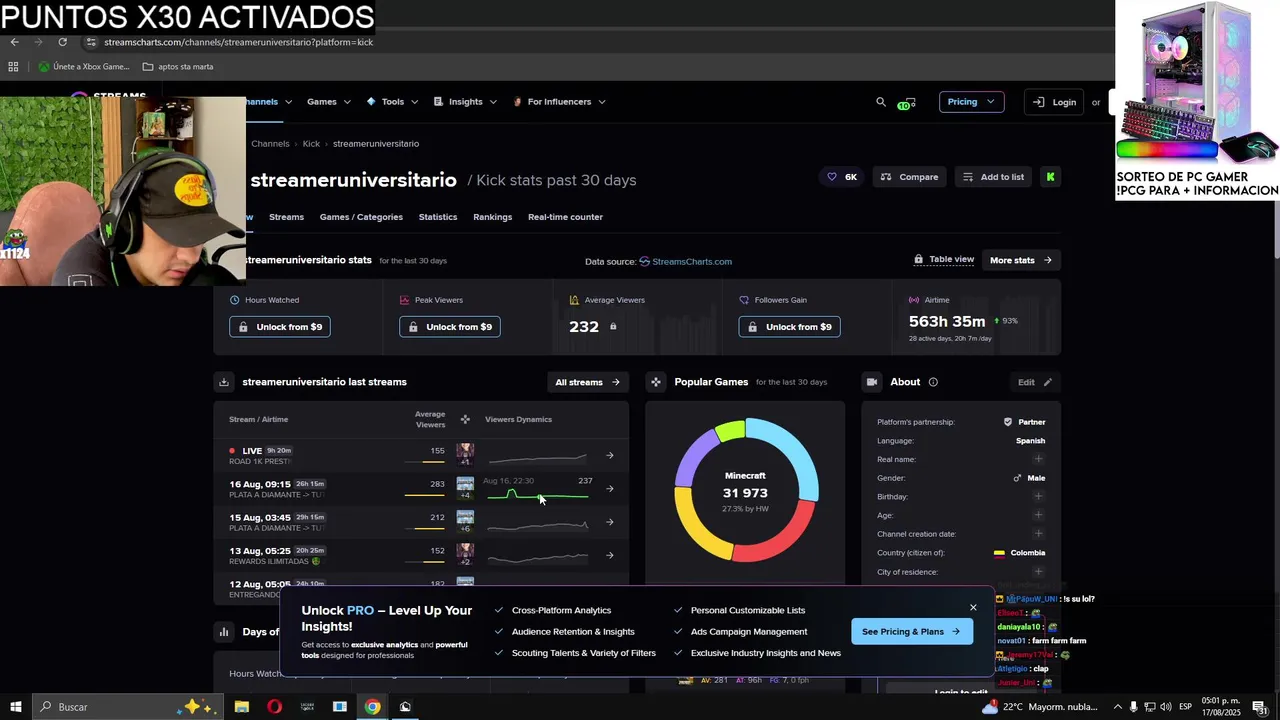The width and height of the screenshot is (1280, 720).
Task: Click the Kick breadcrumb link
Action: (311, 144)
